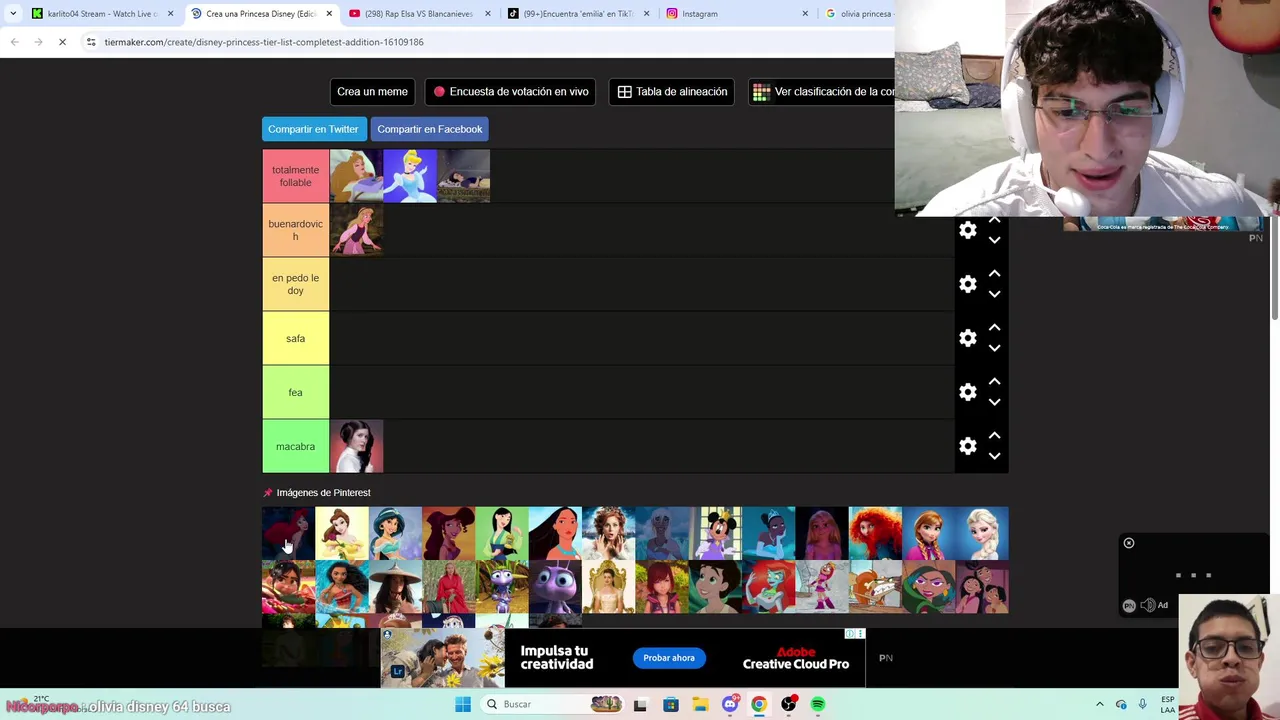Stop page loading in browser toolbar
This screenshot has height=720, width=1280.
[62, 42]
